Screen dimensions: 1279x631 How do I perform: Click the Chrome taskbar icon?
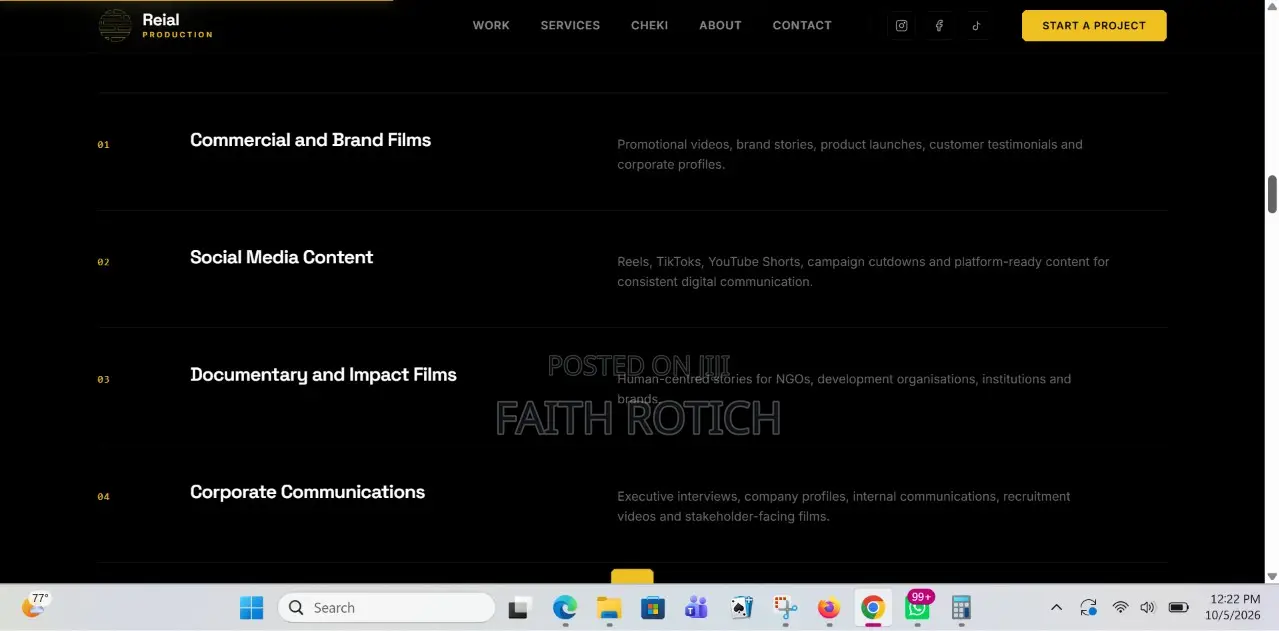(x=873, y=607)
